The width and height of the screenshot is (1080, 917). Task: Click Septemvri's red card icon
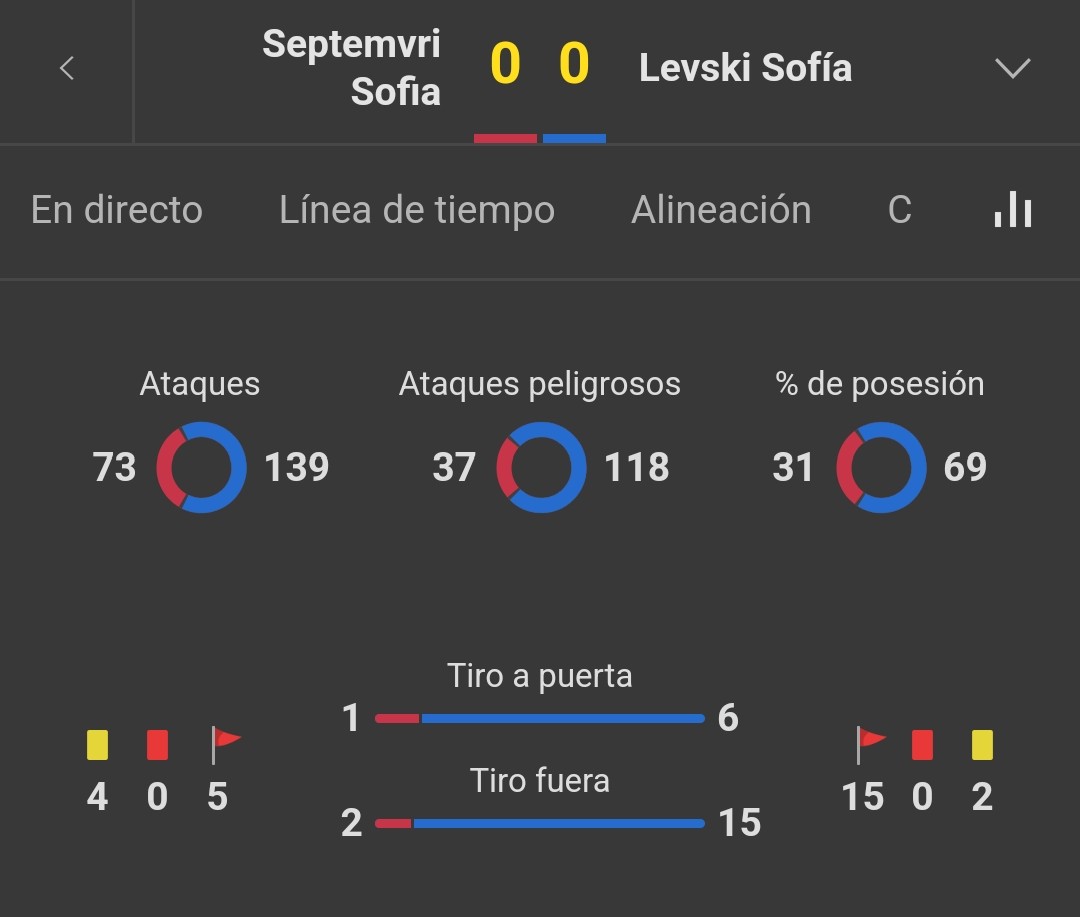click(x=157, y=745)
